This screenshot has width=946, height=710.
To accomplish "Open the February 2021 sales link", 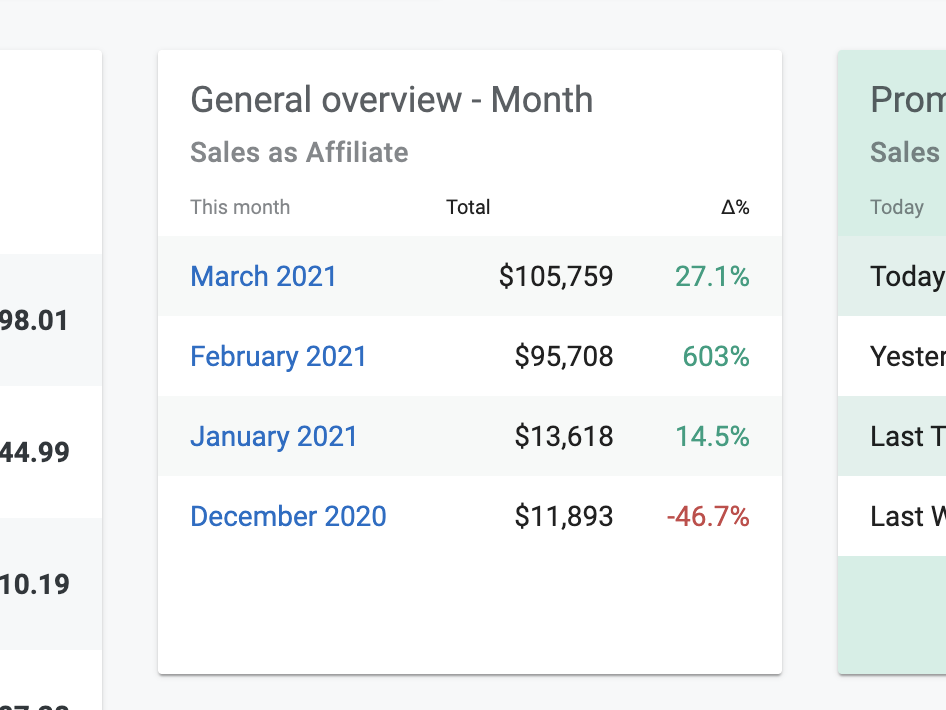I will tap(278, 356).
